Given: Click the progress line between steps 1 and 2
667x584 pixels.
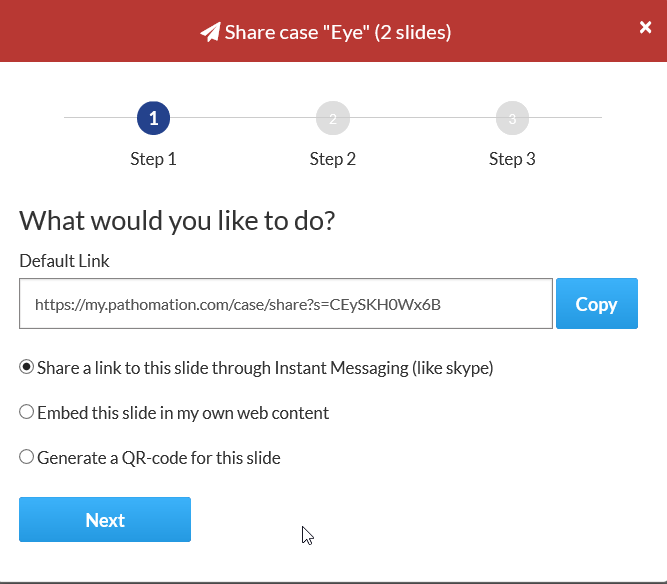Looking at the screenshot, I should tap(243, 119).
